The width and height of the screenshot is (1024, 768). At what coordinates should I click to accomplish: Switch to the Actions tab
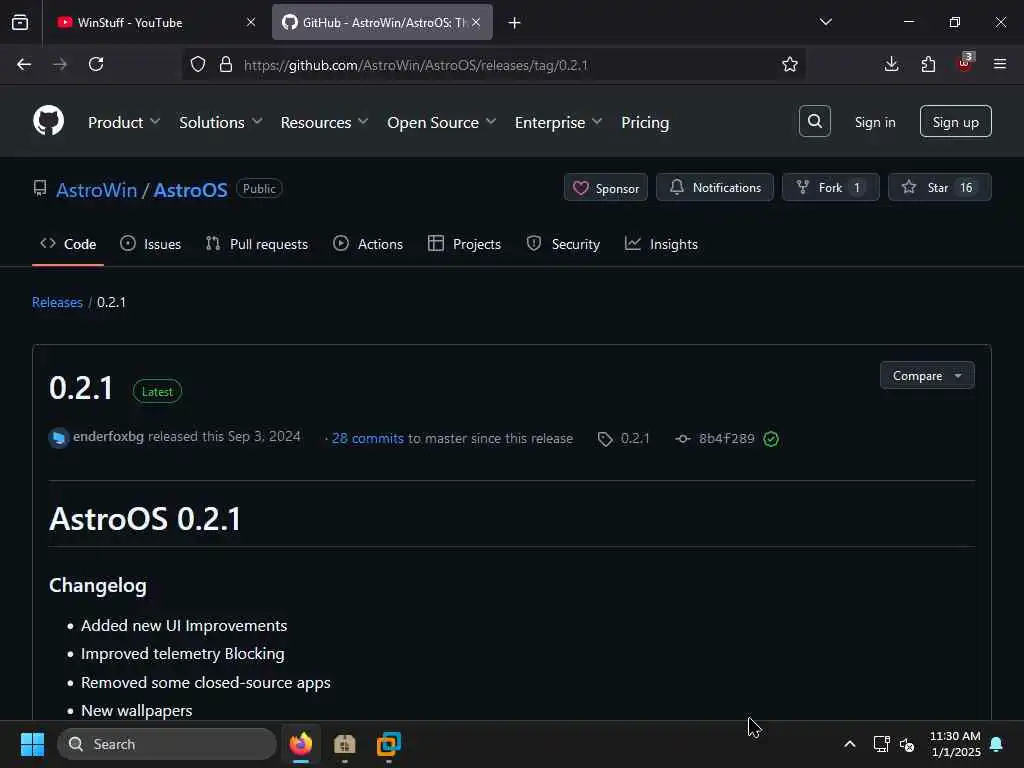pyautogui.click(x=368, y=244)
